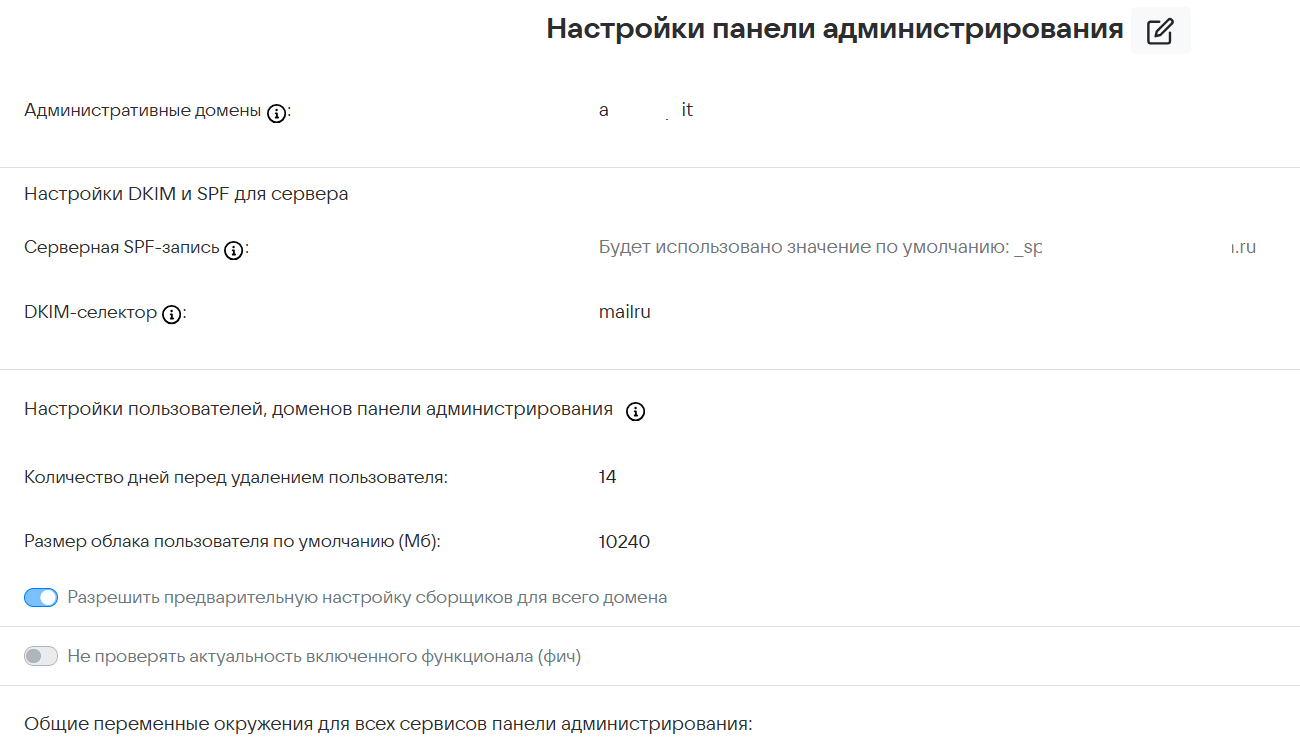1300x753 pixels.
Task: Click the Серверная SPF-запись label
Action: 121,248
